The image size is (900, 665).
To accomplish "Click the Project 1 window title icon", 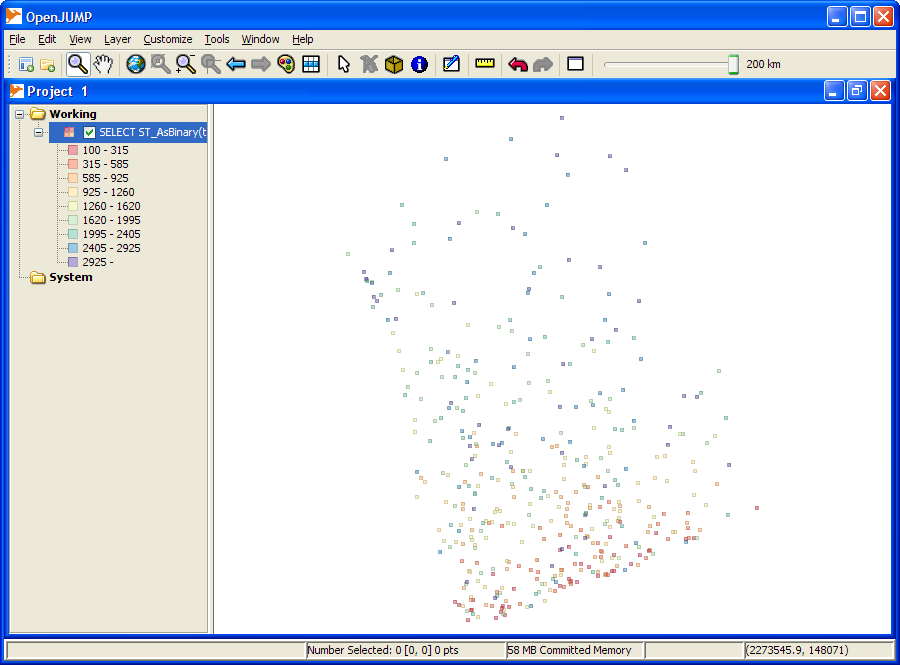I will coord(17,91).
